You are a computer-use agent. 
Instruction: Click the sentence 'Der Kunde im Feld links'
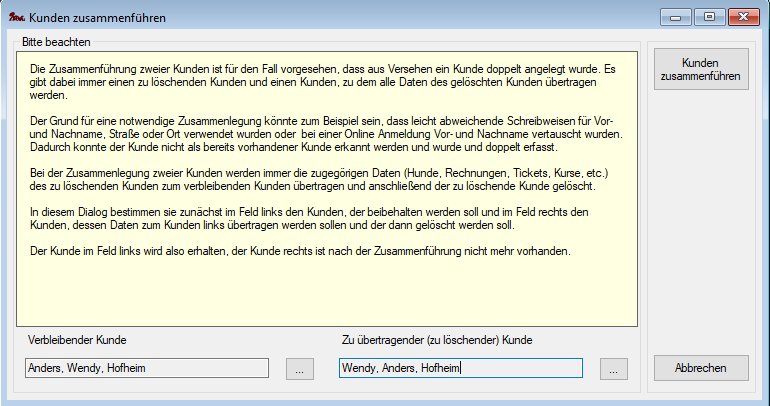[300, 251]
